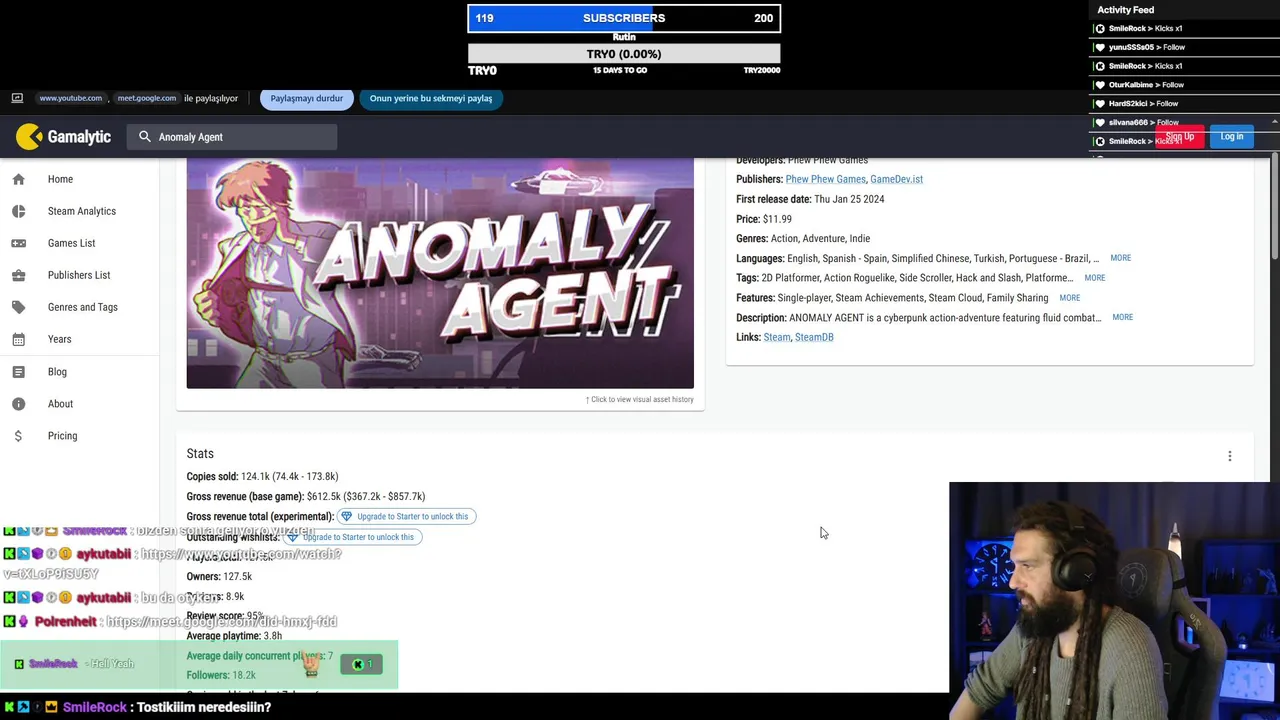Click the subscribers progress bar
This screenshot has height=720, width=1280.
624,18
